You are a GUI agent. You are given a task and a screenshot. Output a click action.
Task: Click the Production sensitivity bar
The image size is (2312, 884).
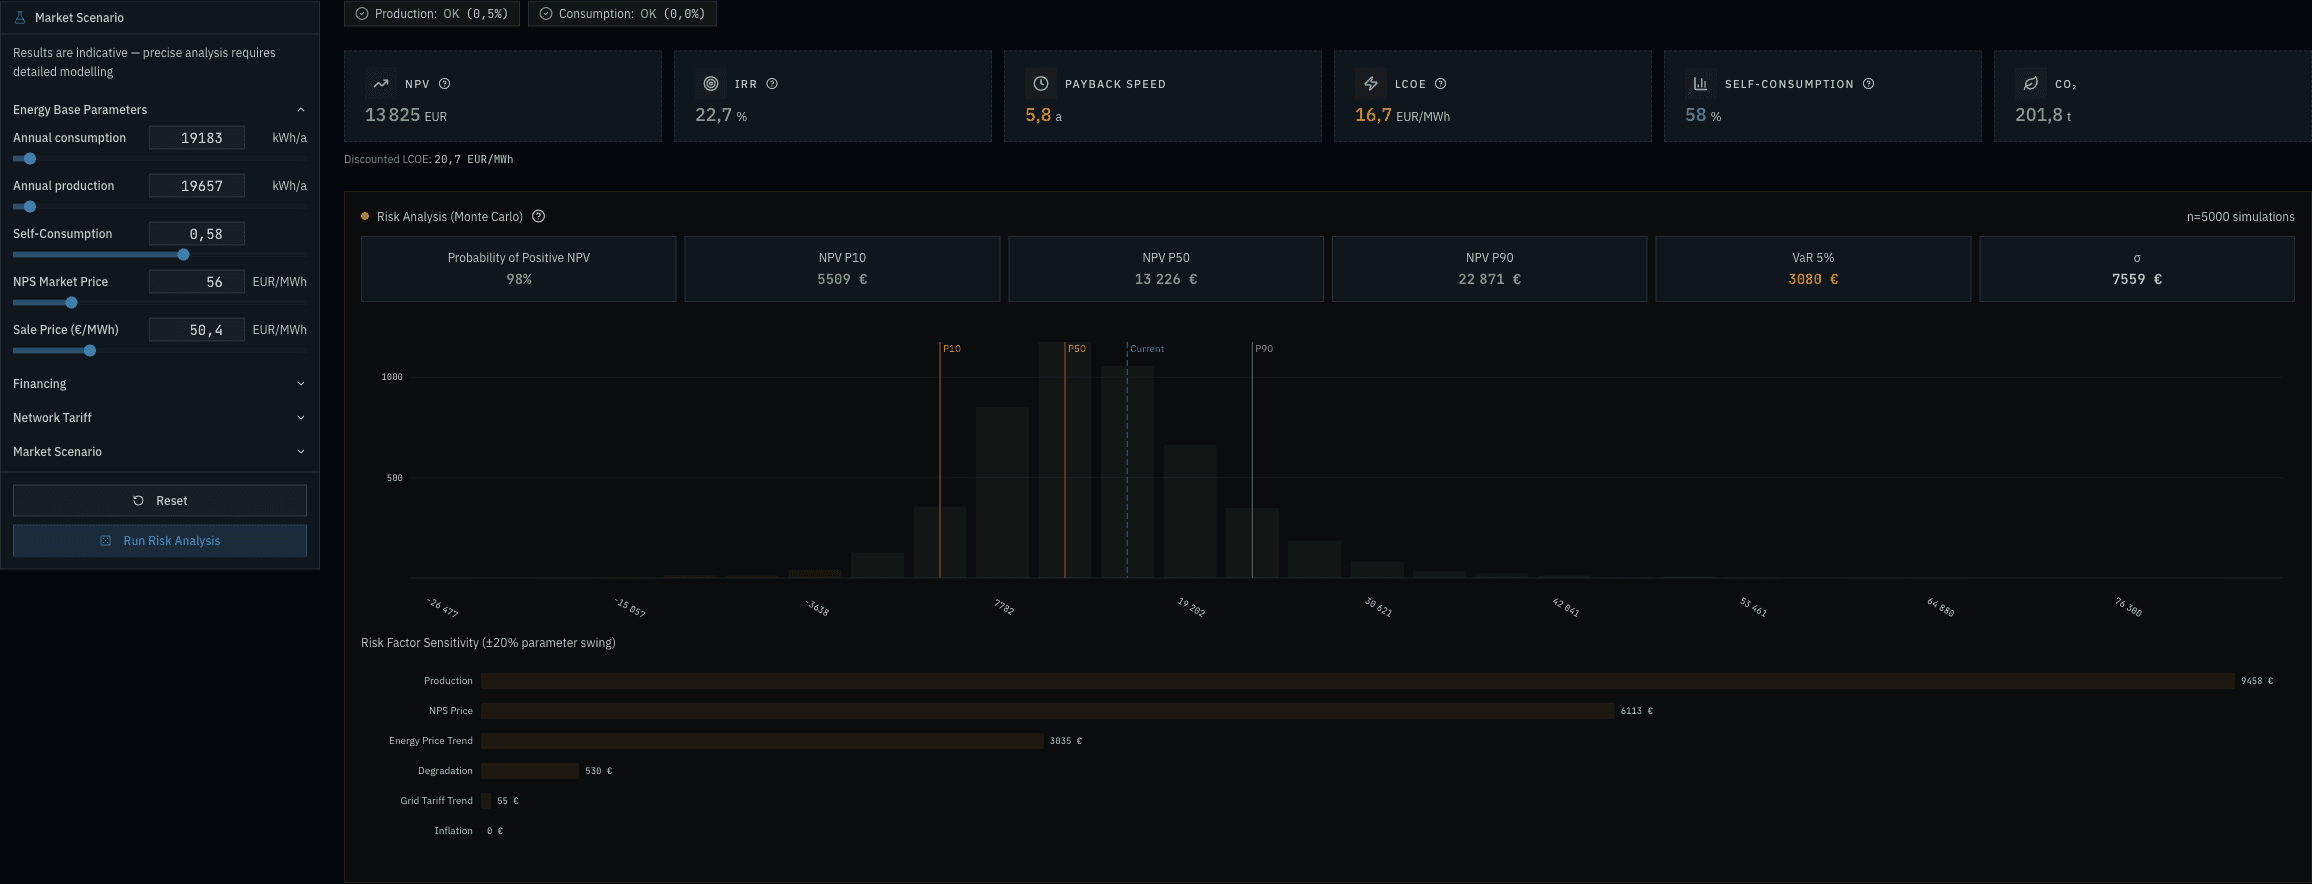[1358, 681]
